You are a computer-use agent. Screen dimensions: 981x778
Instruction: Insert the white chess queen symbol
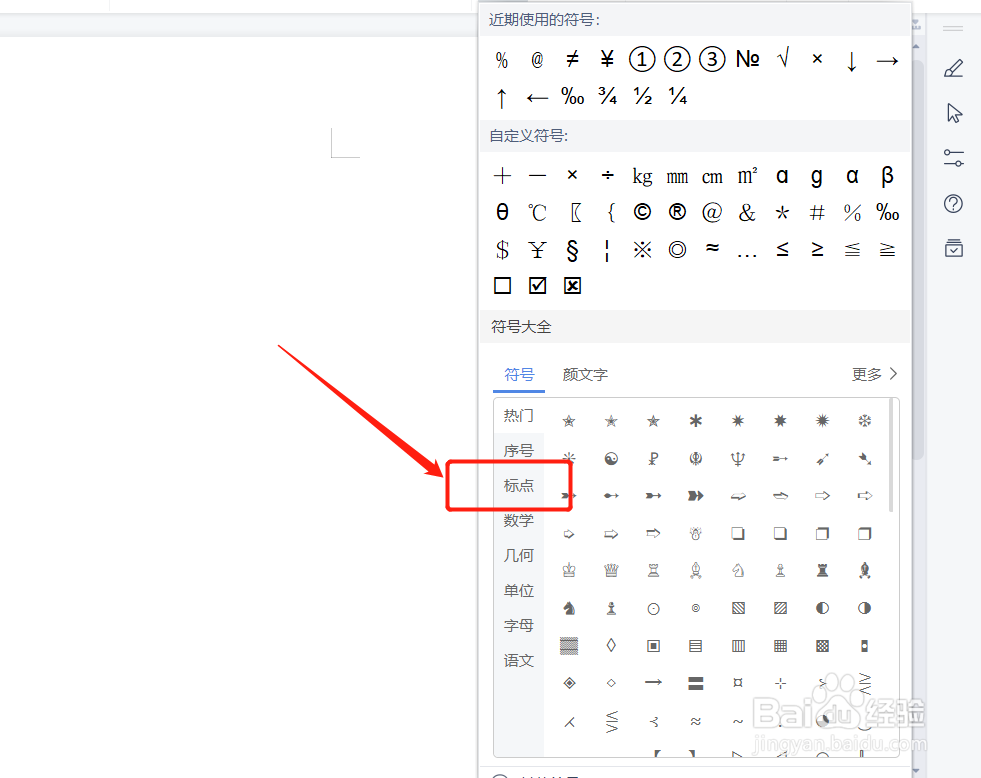click(x=611, y=570)
